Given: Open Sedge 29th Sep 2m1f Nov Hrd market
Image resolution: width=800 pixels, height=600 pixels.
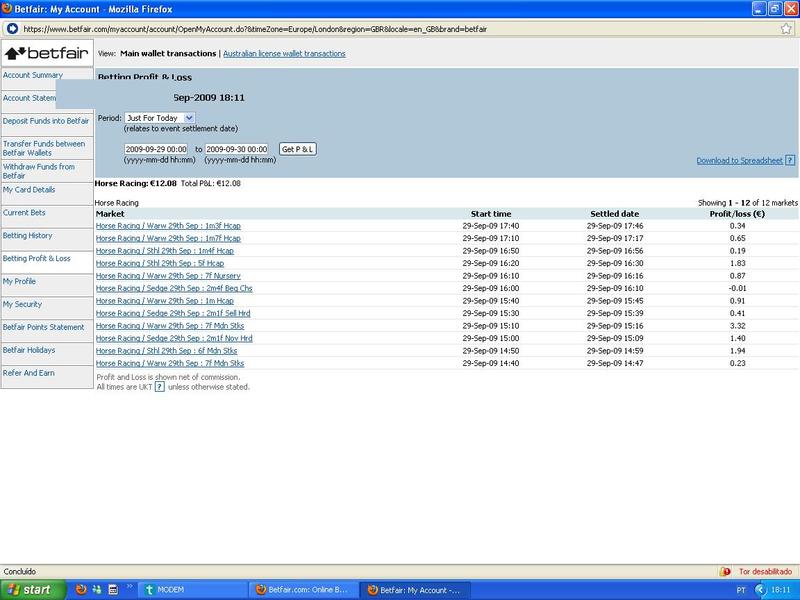Looking at the screenshot, I should pyautogui.click(x=174, y=338).
